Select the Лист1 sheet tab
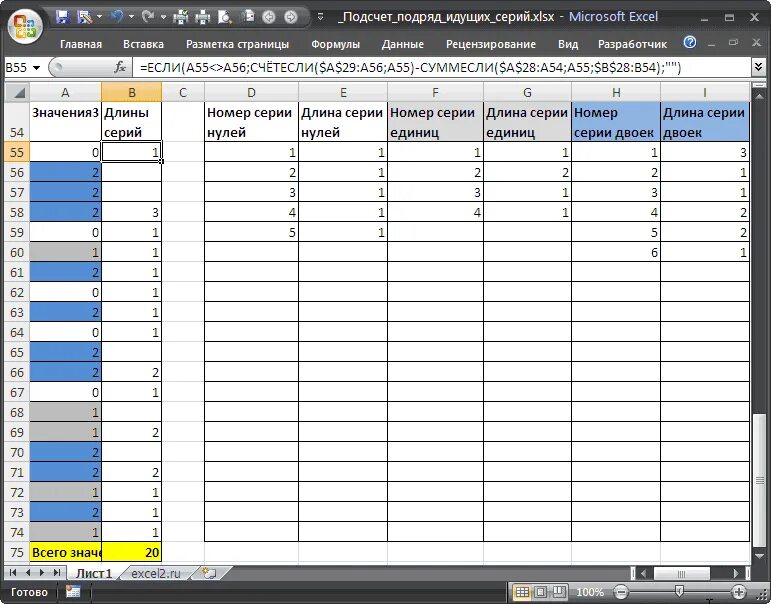This screenshot has height=604, width=771. click(x=93, y=574)
